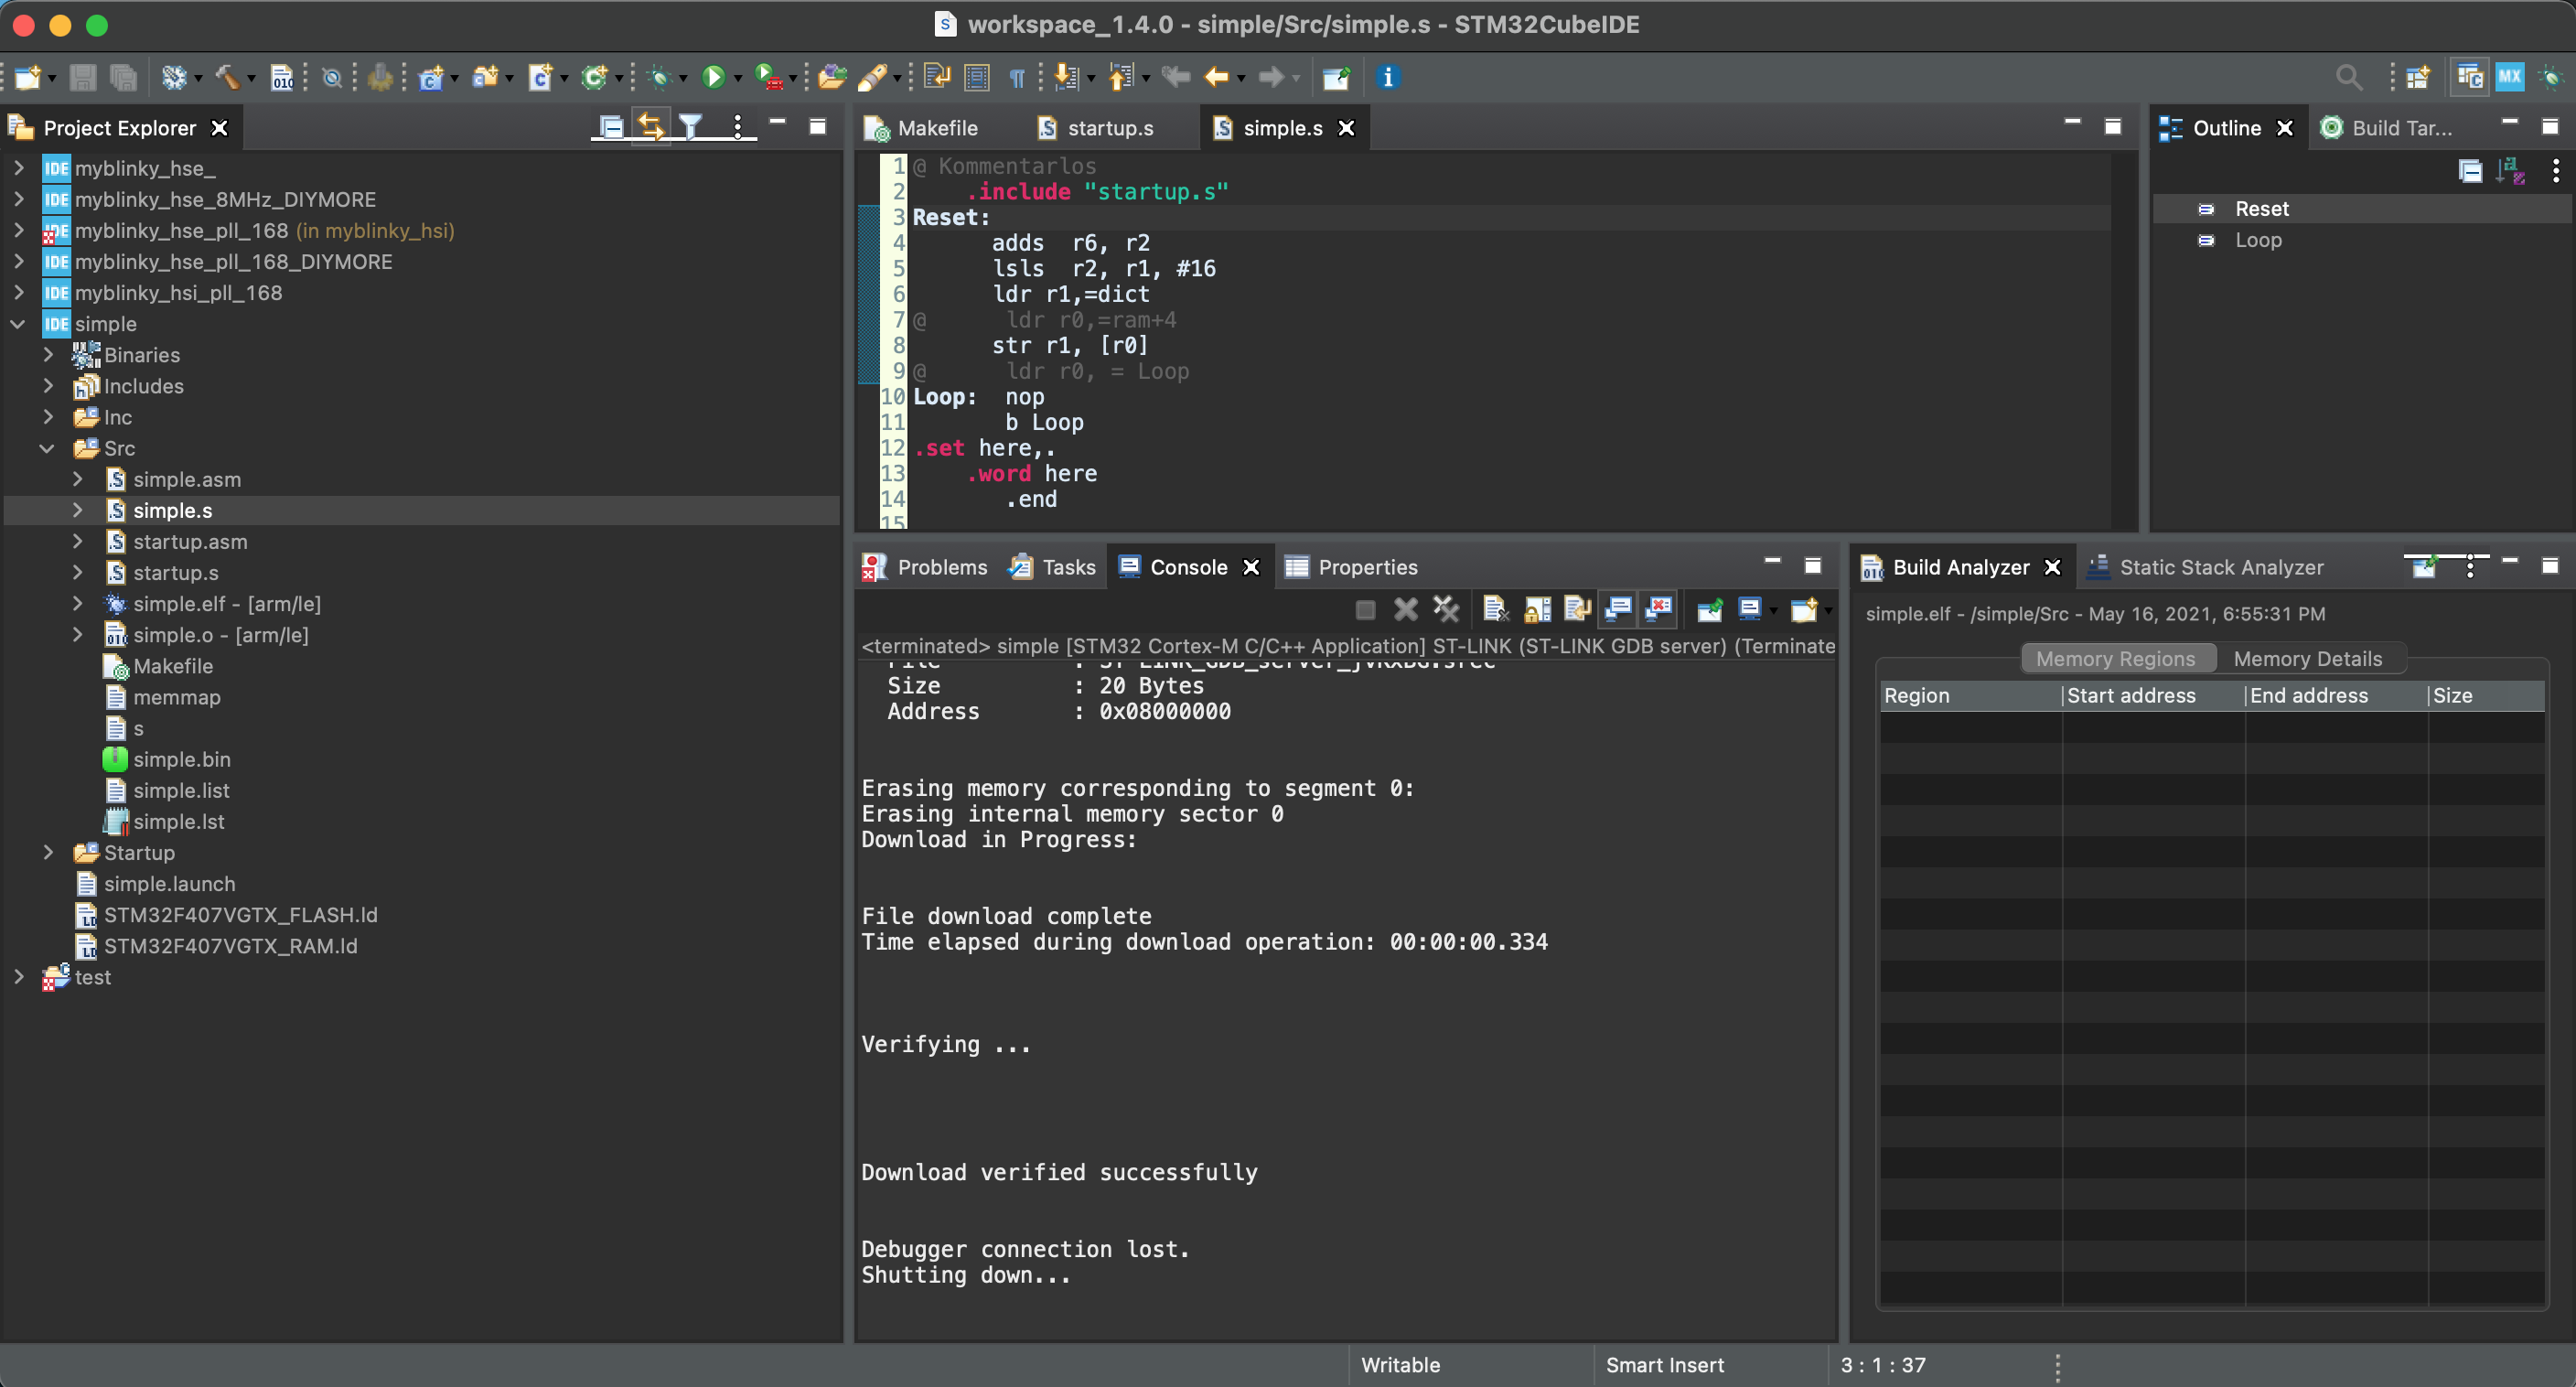The height and width of the screenshot is (1387, 2576).
Task: Expand the test project
Action: (x=19, y=977)
